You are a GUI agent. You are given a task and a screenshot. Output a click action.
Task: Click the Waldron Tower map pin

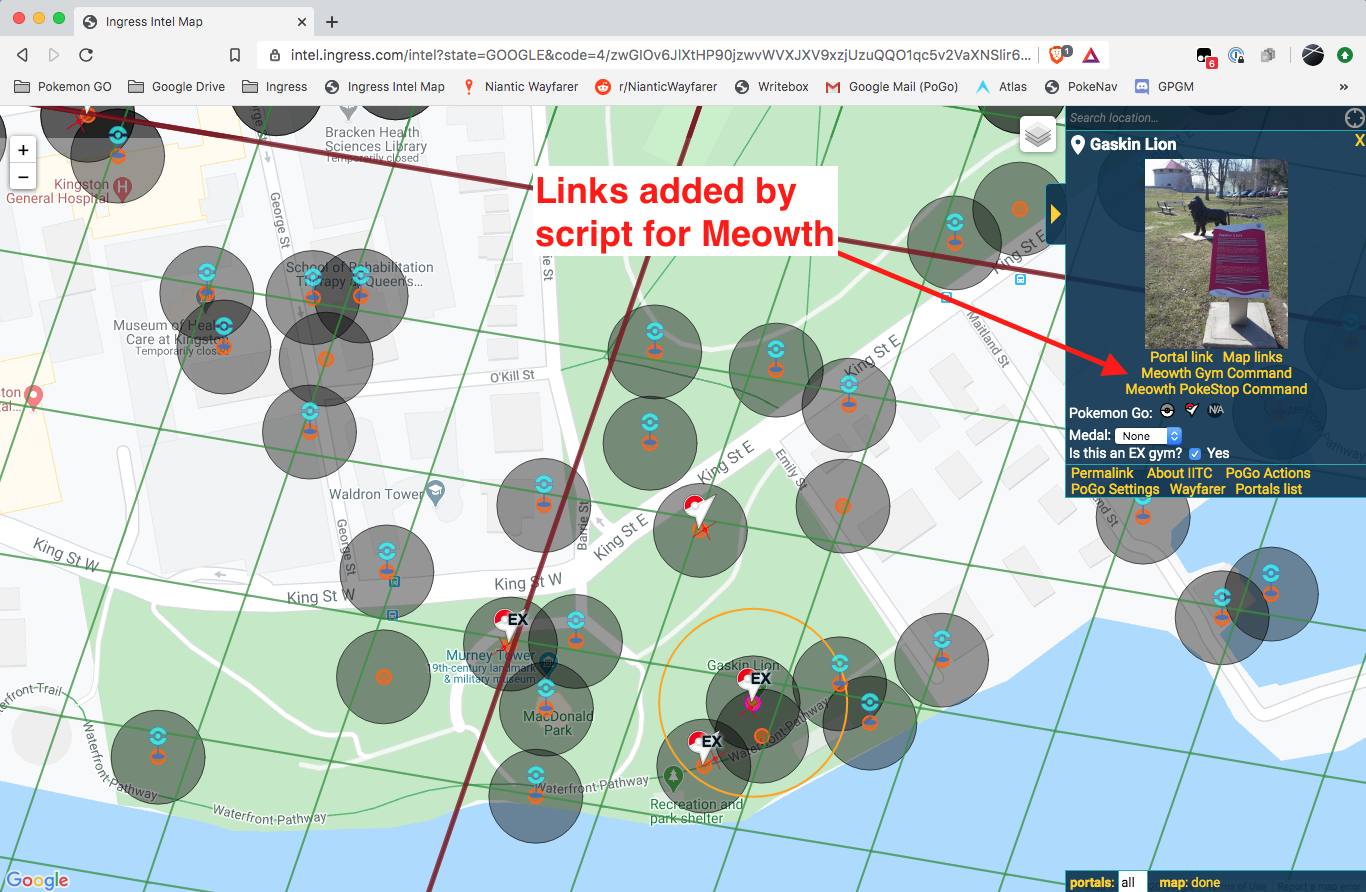[434, 492]
